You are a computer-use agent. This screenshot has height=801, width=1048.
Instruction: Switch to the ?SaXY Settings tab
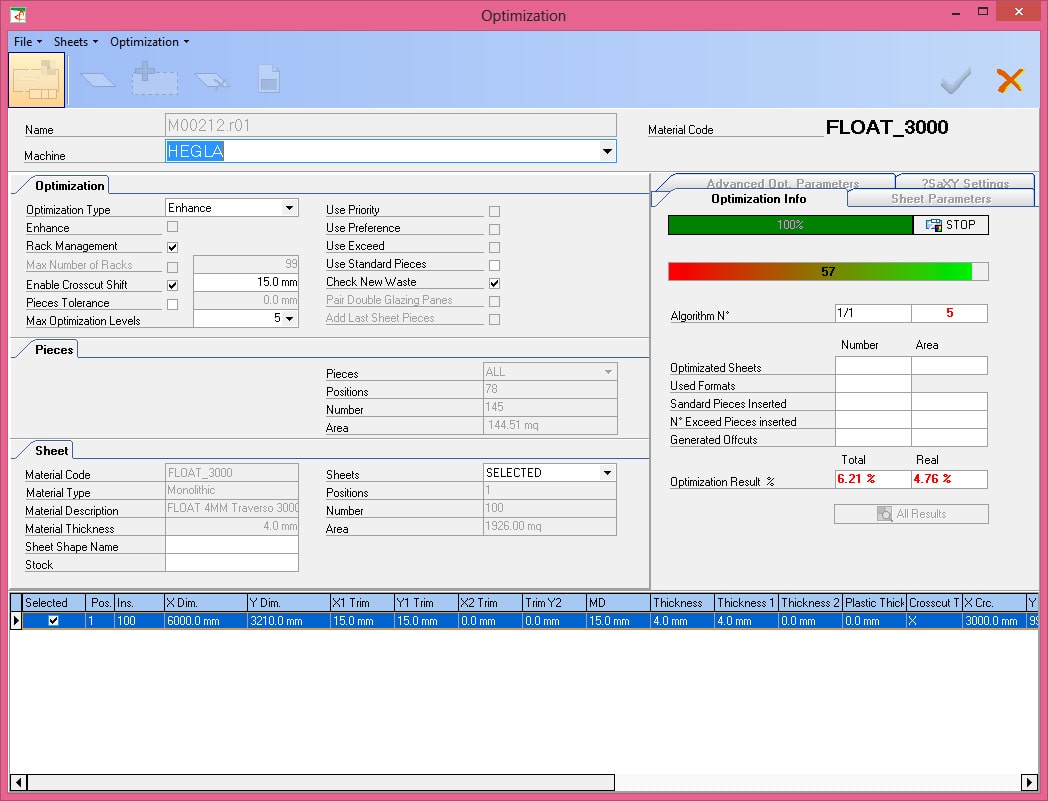coord(965,183)
